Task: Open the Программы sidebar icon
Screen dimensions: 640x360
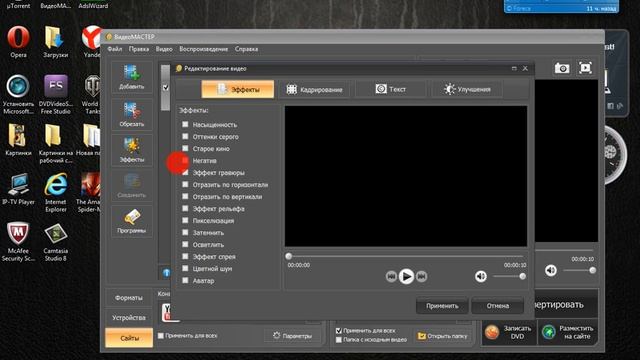Action: (131, 221)
